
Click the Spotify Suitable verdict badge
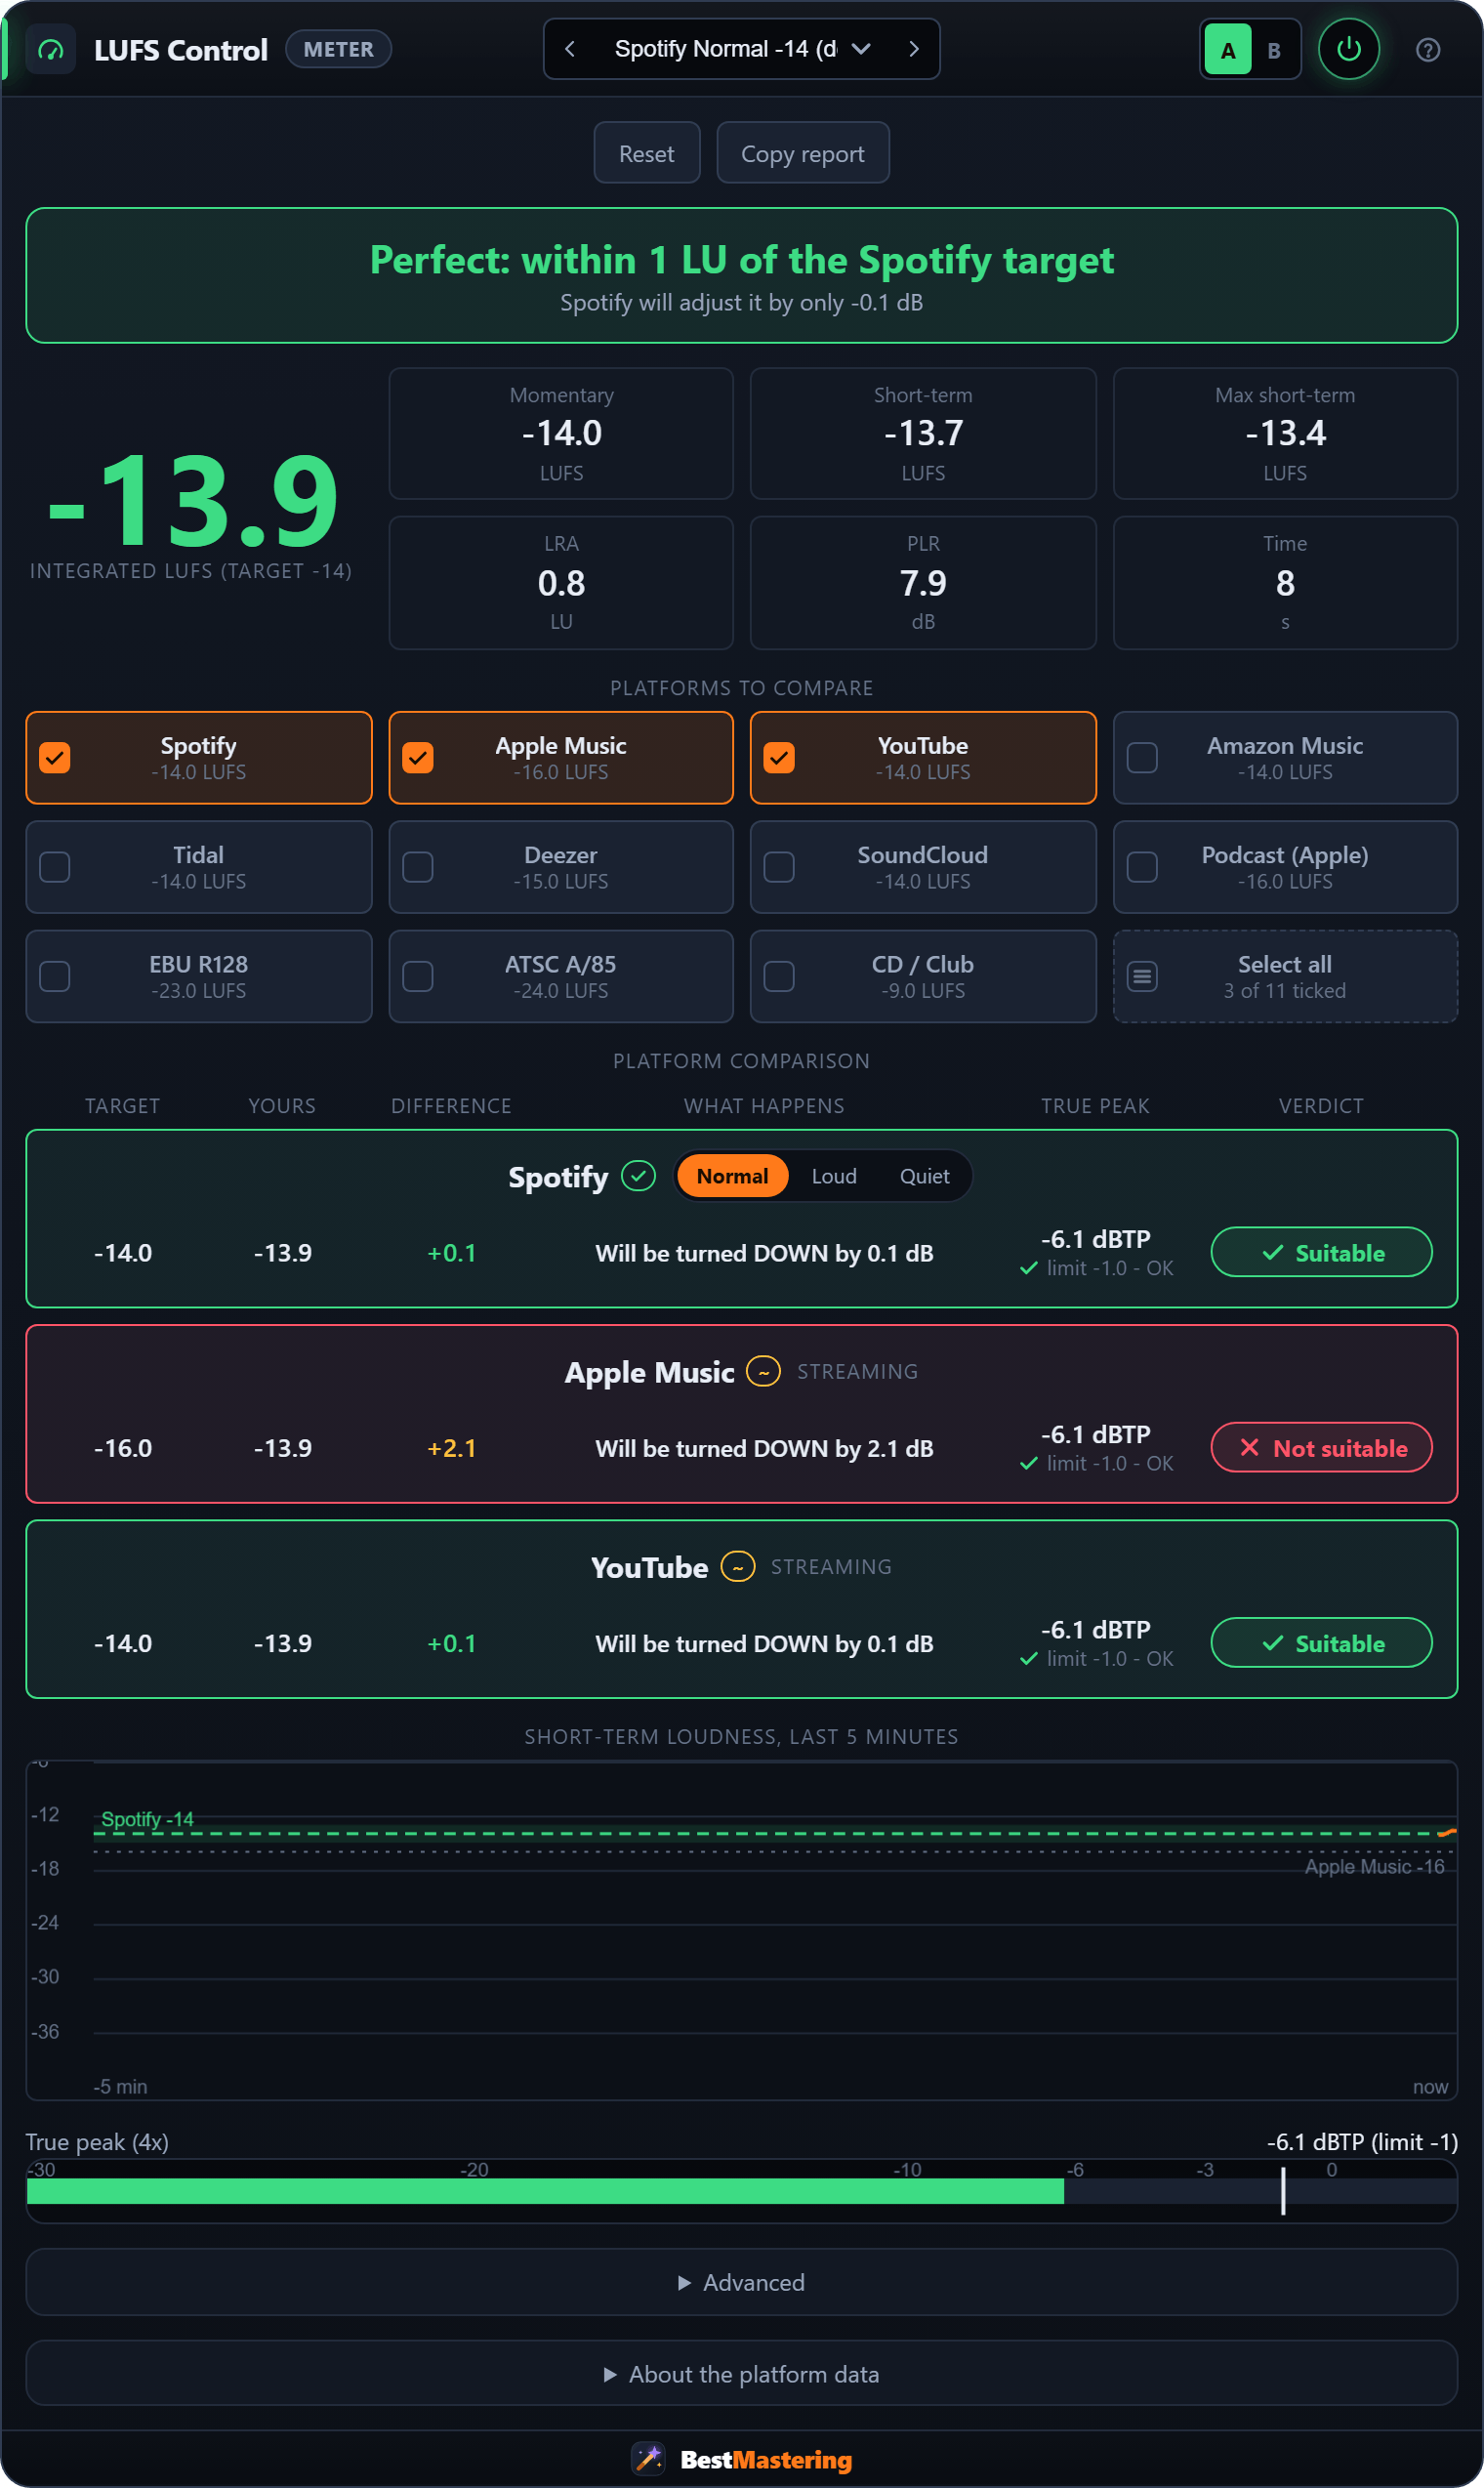[1321, 1252]
